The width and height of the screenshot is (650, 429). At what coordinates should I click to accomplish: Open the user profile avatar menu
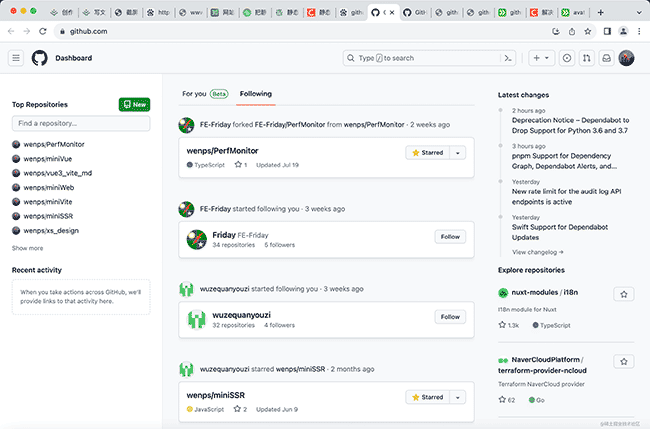pyautogui.click(x=626, y=58)
